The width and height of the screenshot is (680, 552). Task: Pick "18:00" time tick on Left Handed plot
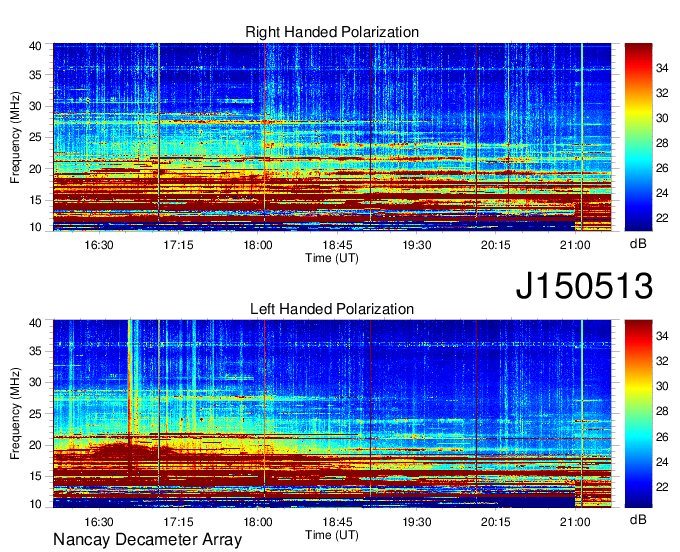[x=258, y=522]
